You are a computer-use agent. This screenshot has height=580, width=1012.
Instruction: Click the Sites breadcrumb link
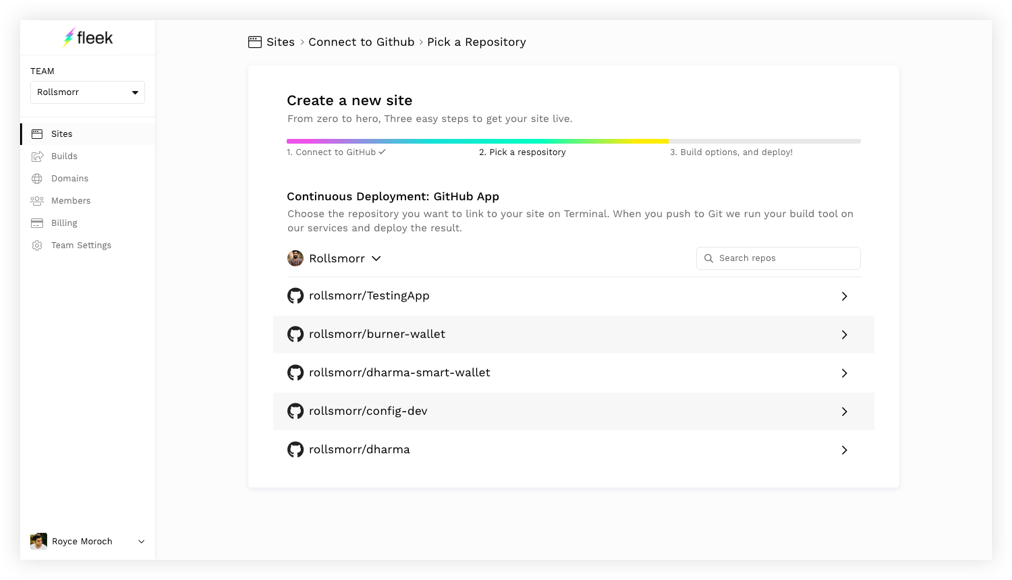[x=280, y=42]
